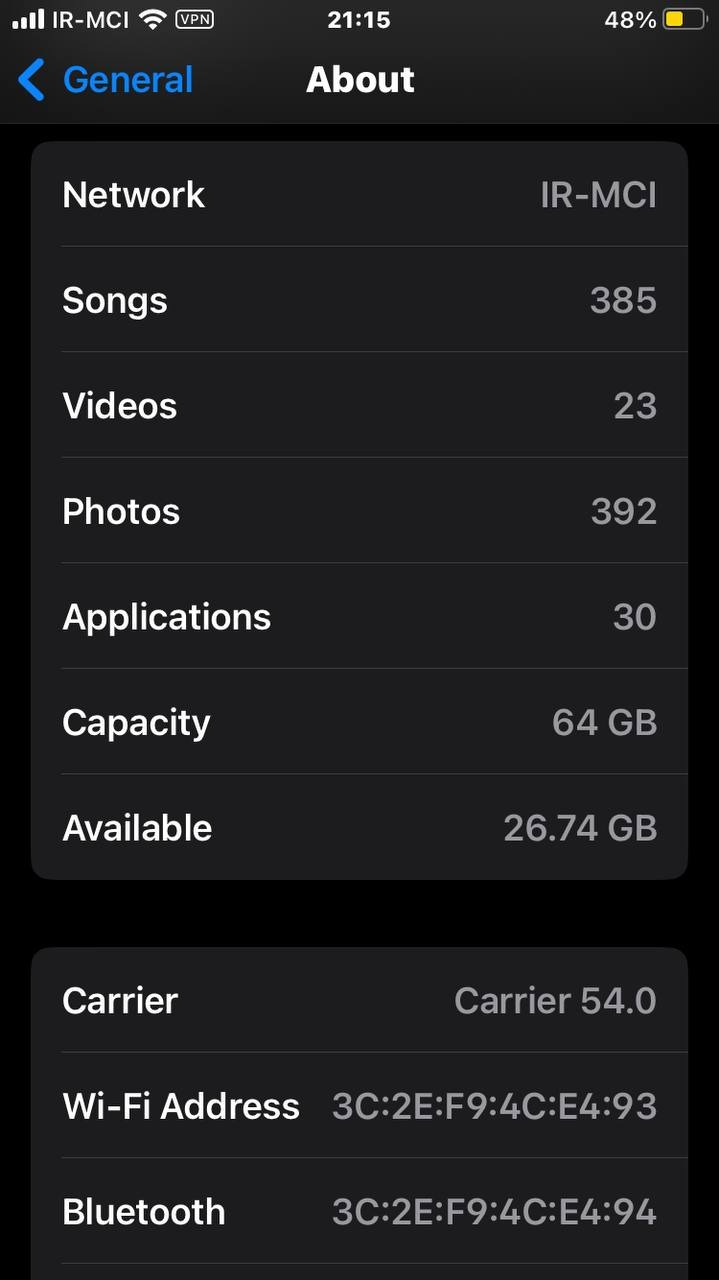Select the Songs count row
Viewport: 719px width, 1280px height.
[x=359, y=300]
